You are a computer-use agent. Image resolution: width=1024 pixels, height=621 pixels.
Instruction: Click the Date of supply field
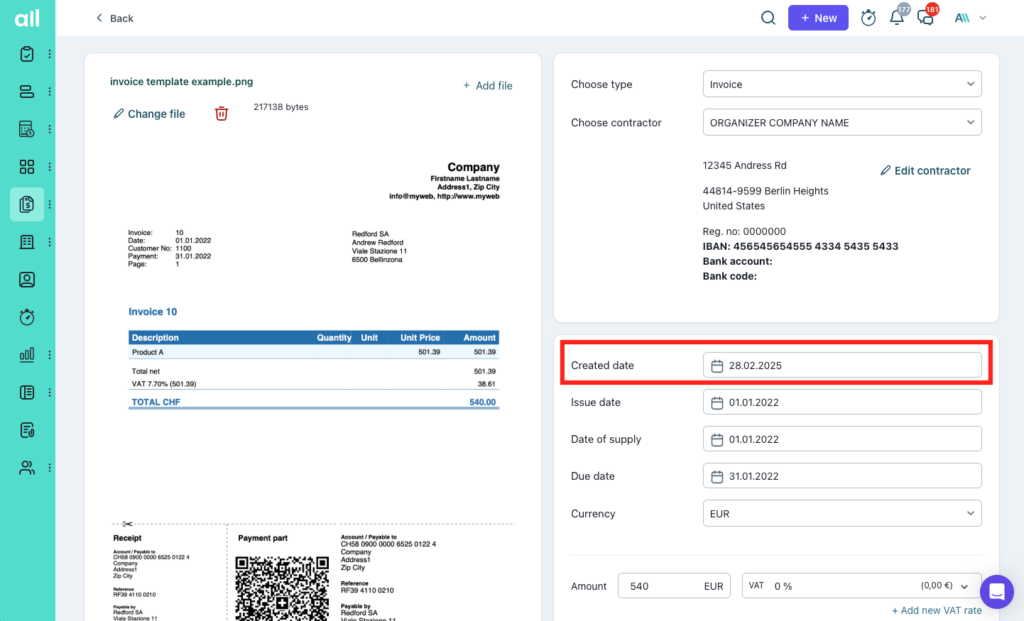tap(842, 439)
